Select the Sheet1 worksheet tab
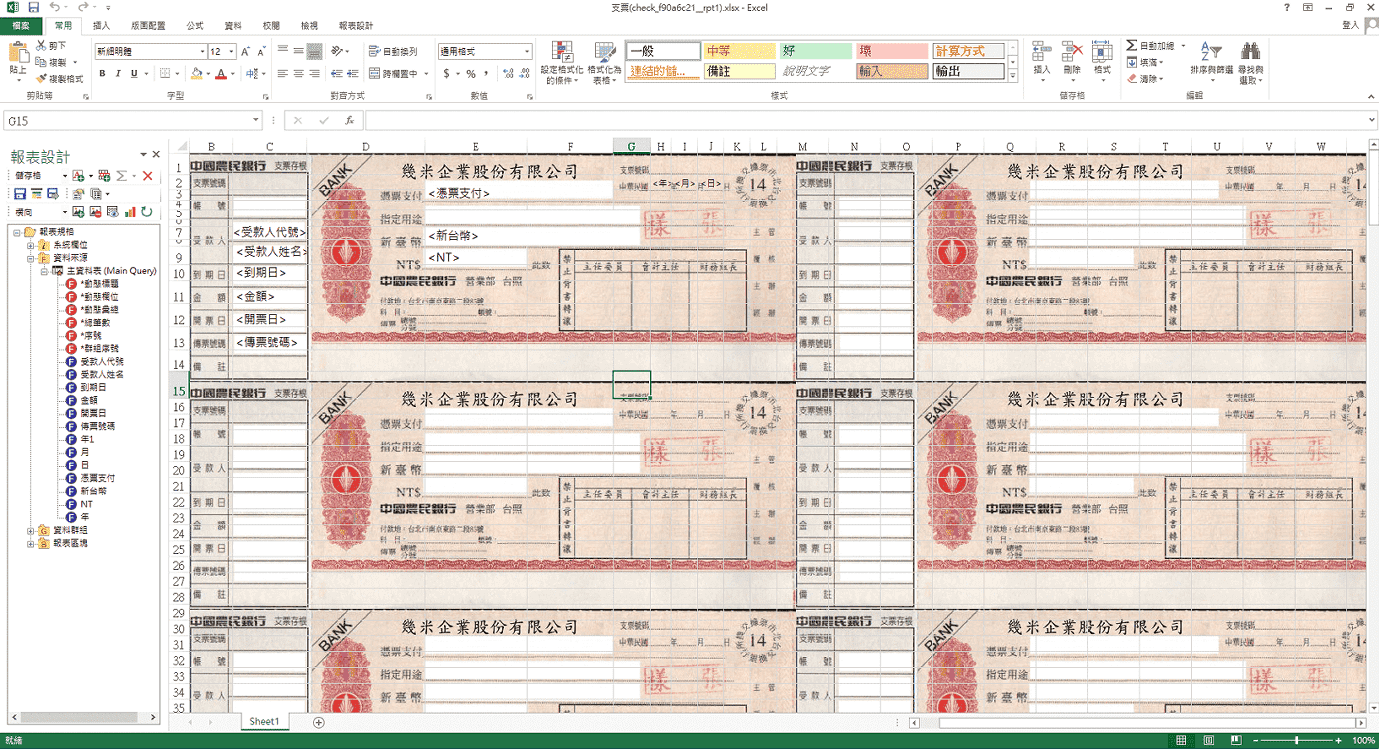1379x749 pixels. (264, 721)
